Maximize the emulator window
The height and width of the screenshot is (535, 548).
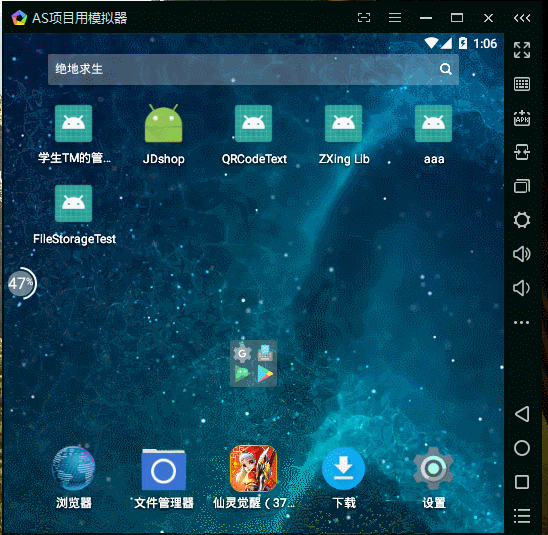(x=457, y=17)
